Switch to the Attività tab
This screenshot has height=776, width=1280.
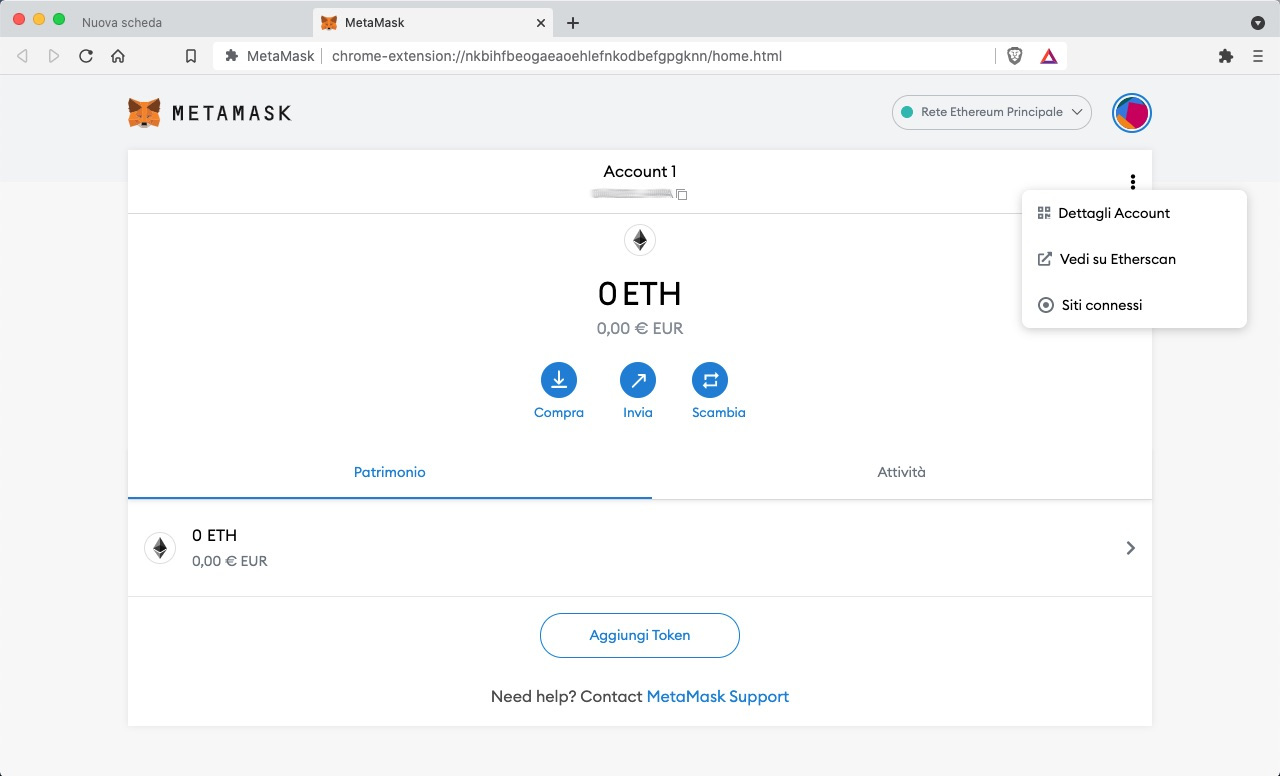902,472
